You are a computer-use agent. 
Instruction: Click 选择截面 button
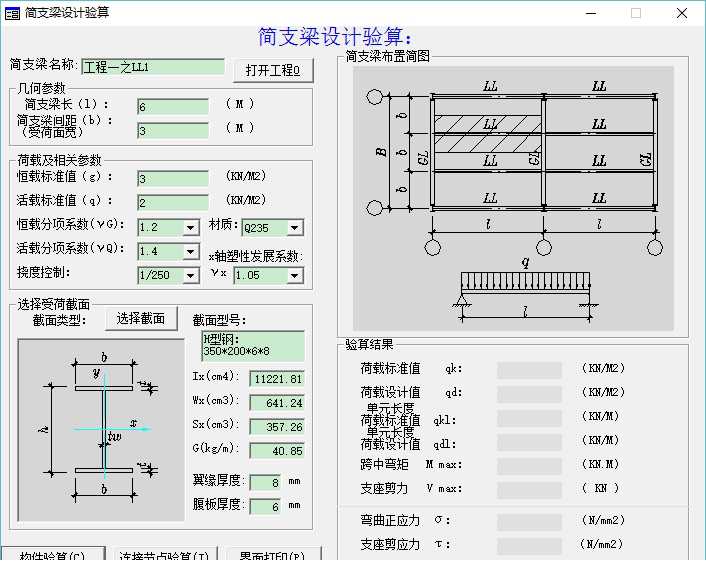141,319
